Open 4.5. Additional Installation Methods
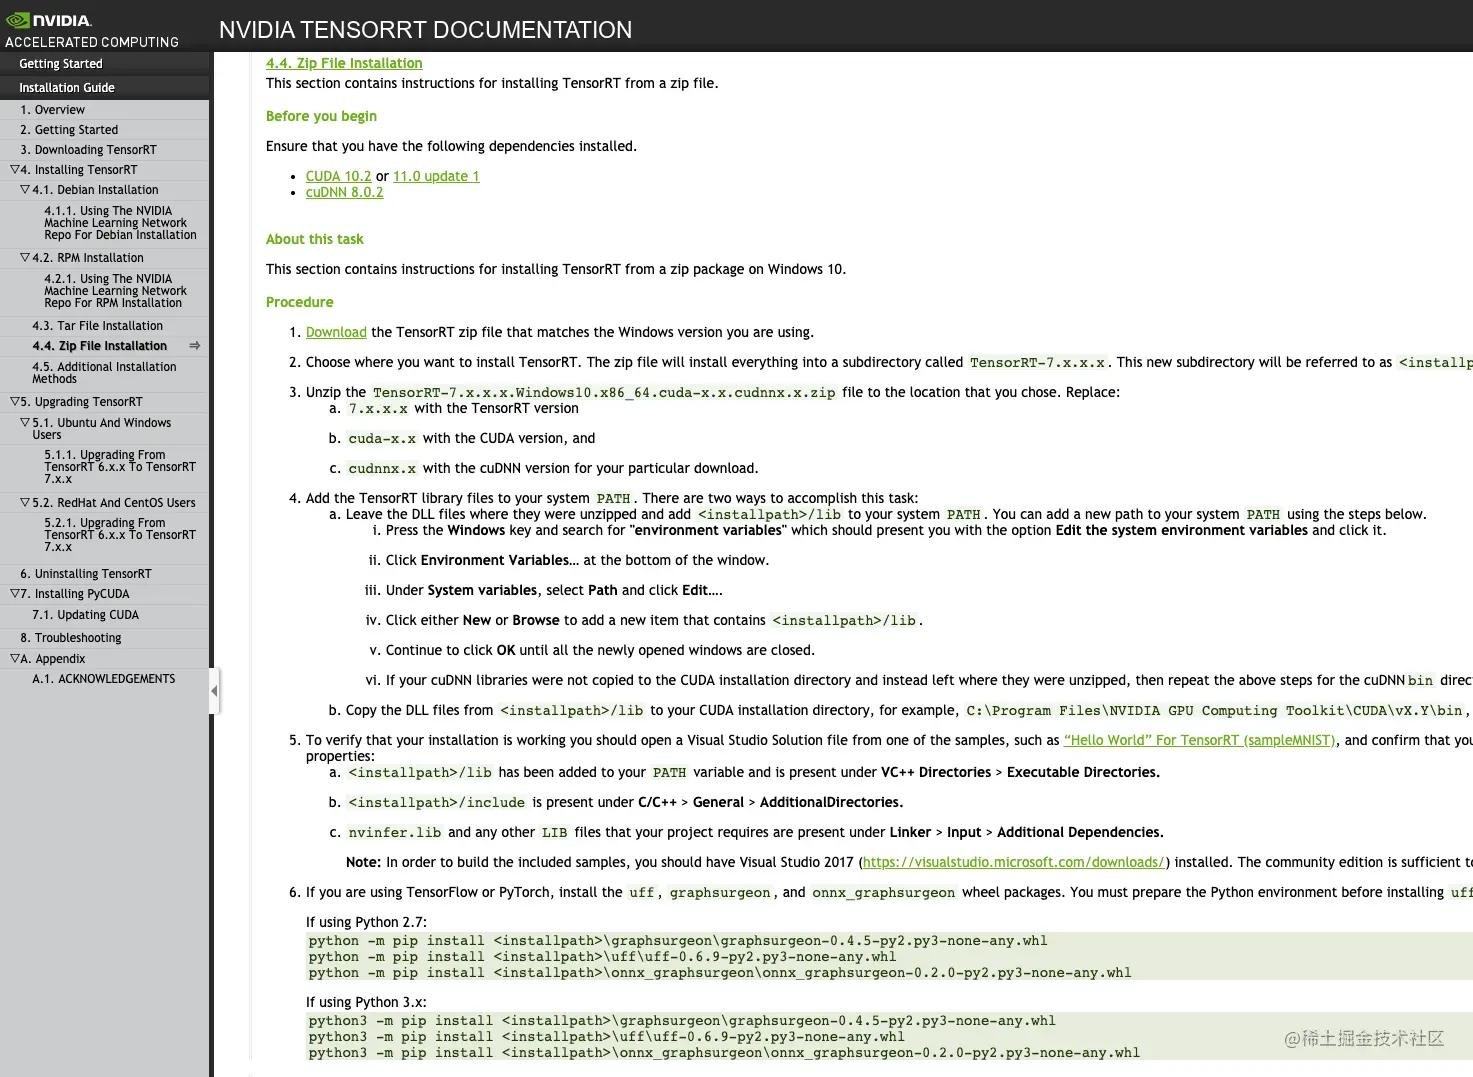Screen dimensions: 1473x1077 104,373
